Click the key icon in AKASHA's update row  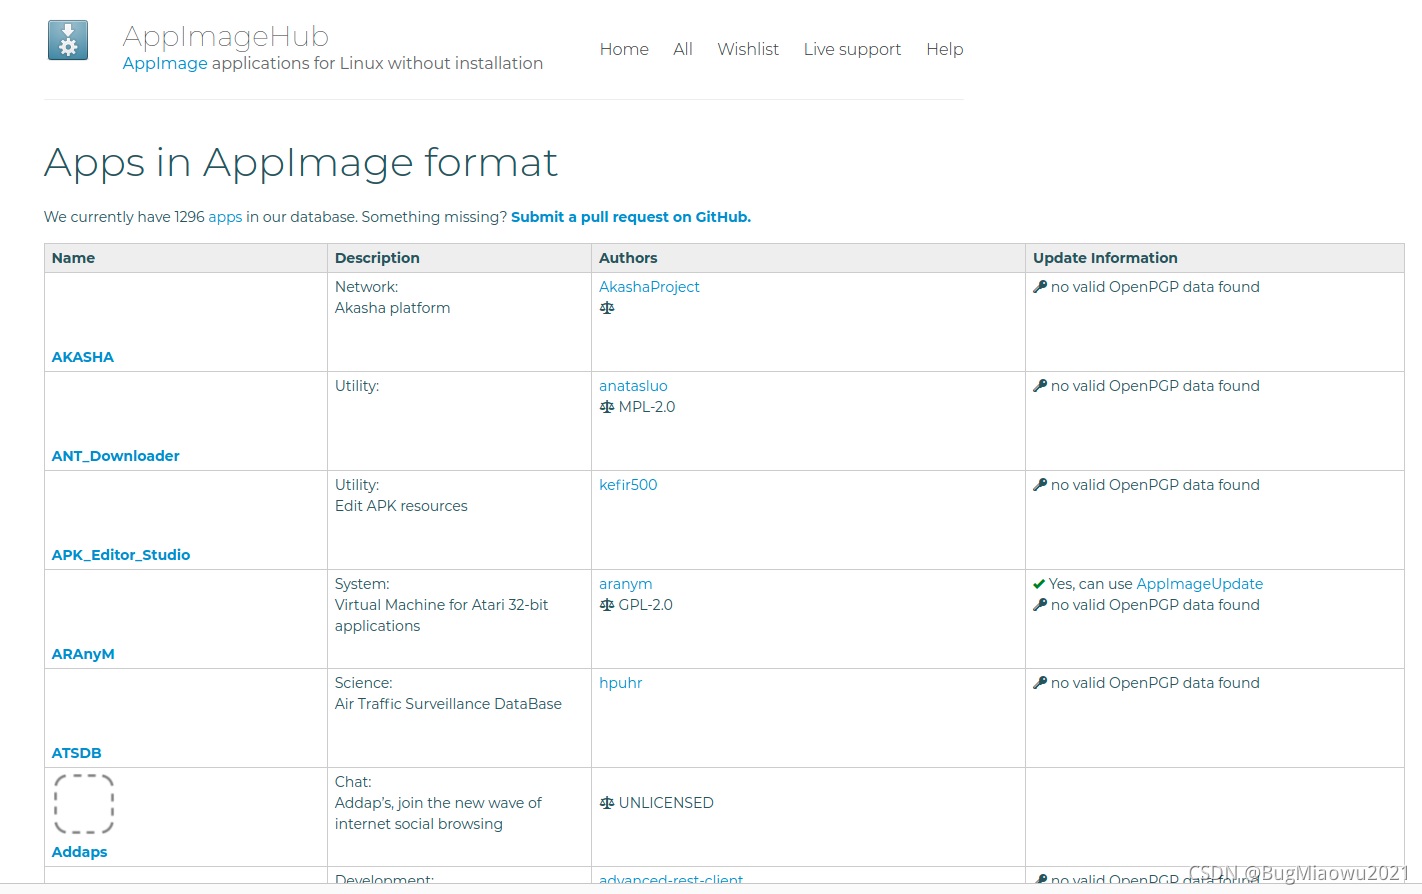click(1040, 286)
